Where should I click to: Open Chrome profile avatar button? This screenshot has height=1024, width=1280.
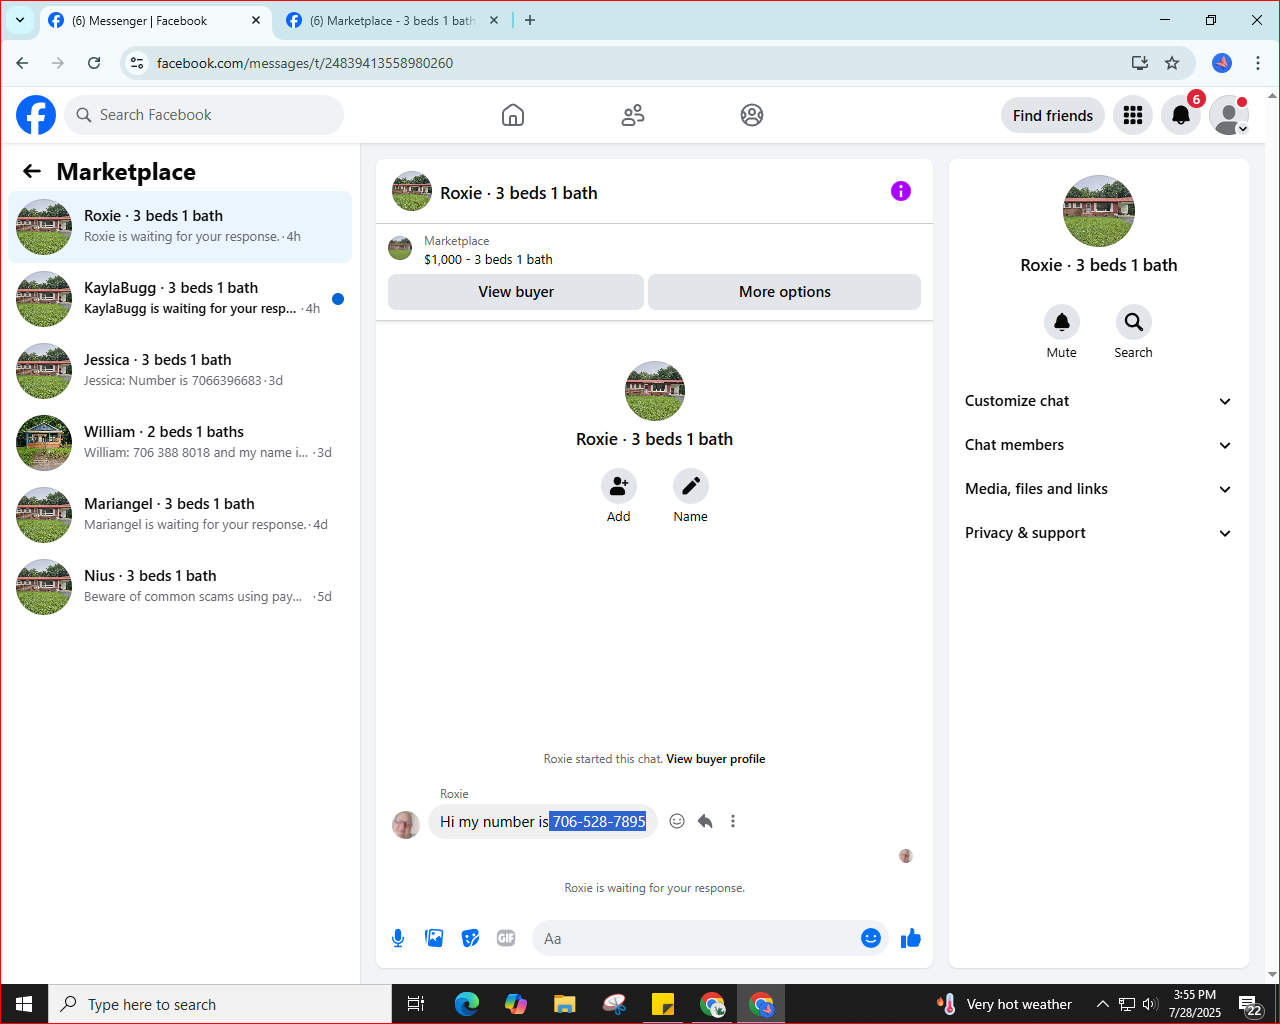(x=1222, y=63)
